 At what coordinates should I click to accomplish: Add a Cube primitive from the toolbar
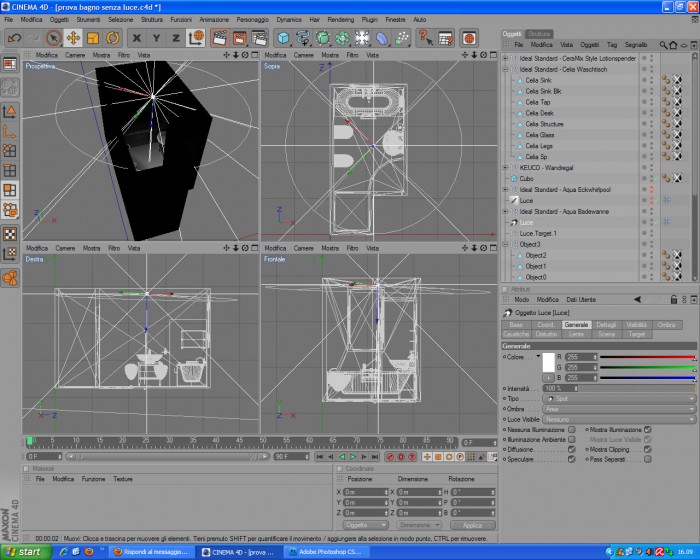click(x=283, y=38)
